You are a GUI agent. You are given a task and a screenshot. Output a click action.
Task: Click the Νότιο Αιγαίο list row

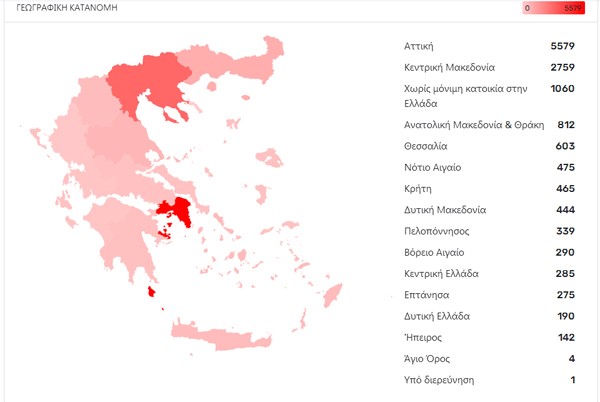(x=490, y=167)
